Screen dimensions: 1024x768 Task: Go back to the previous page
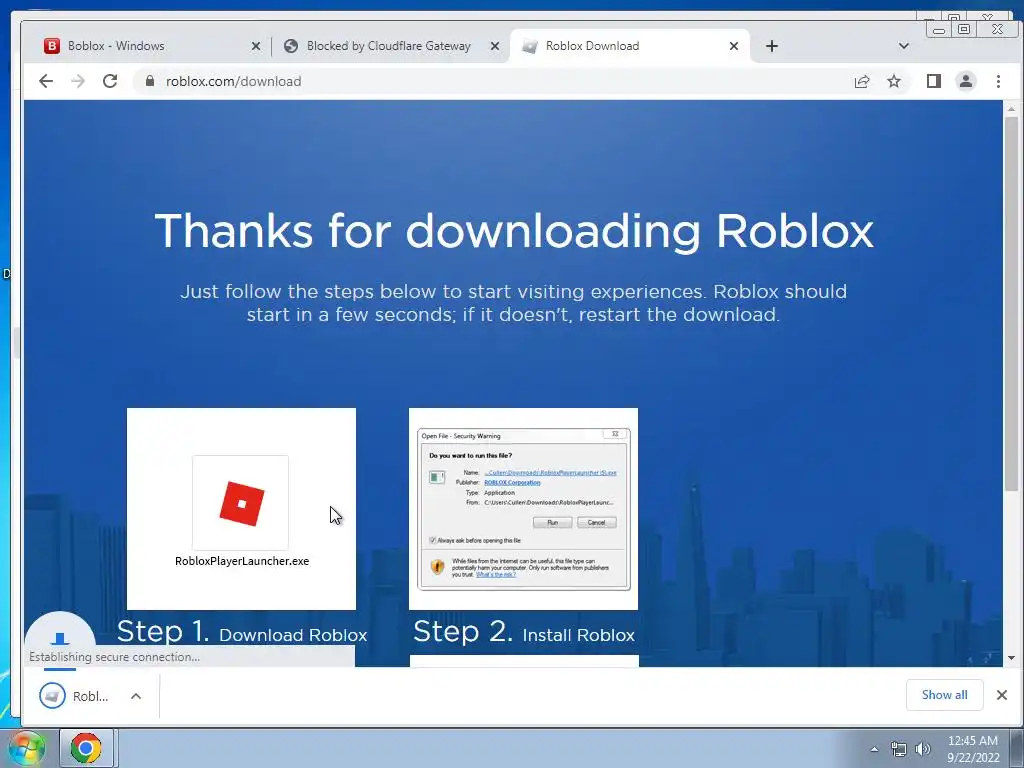click(46, 81)
